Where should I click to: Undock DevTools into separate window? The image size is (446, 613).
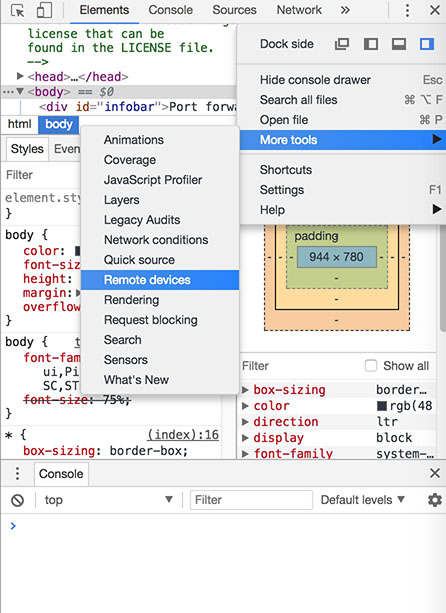pos(342,44)
